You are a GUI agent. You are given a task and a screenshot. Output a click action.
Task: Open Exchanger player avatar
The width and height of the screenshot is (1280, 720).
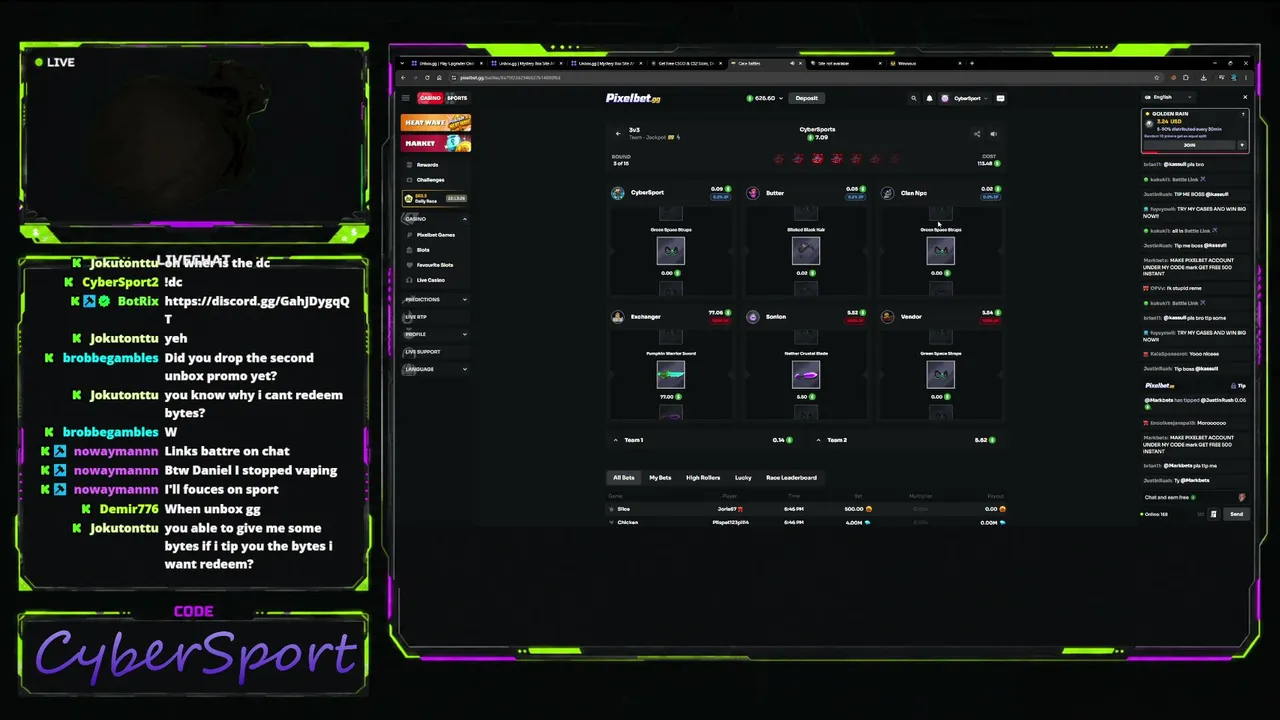pyautogui.click(x=618, y=317)
